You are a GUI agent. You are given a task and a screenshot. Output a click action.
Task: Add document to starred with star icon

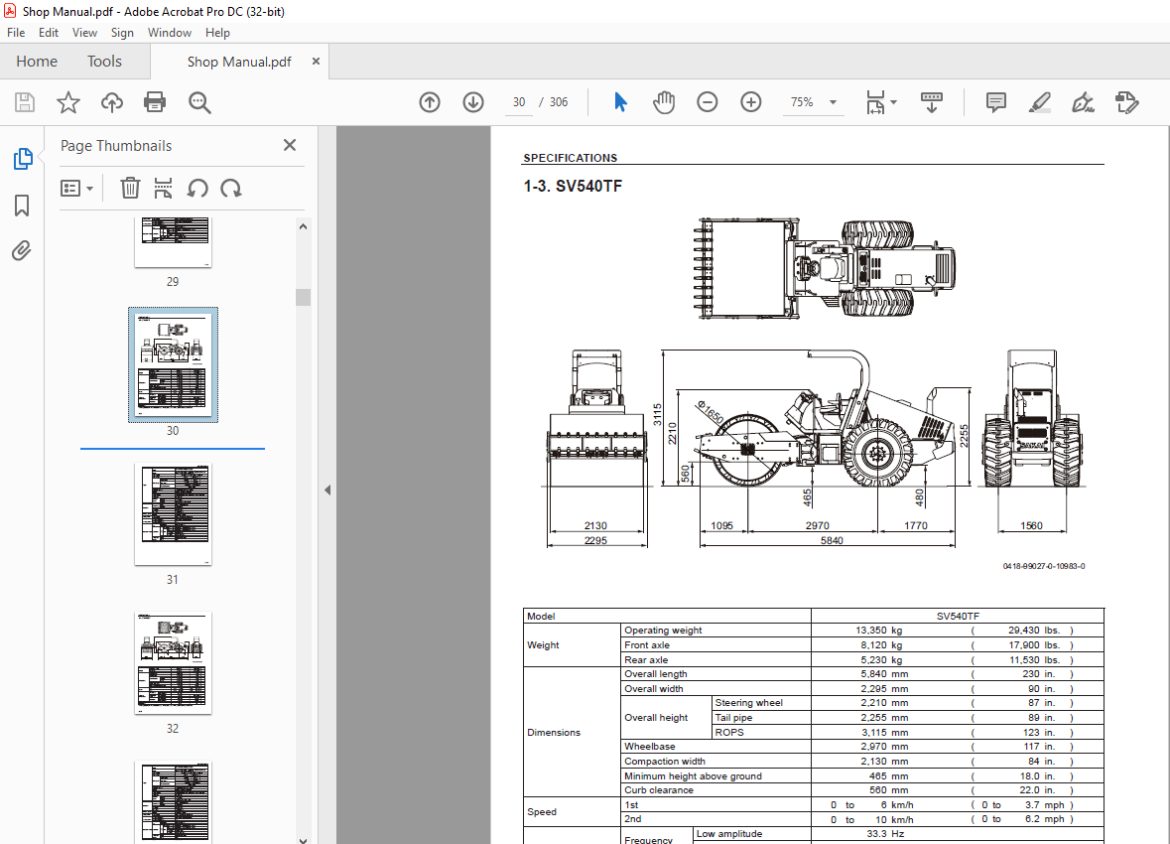tap(68, 102)
